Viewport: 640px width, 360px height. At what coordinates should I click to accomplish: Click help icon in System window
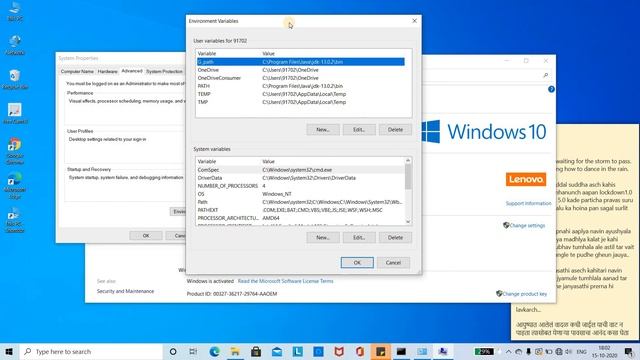[x=551, y=89]
